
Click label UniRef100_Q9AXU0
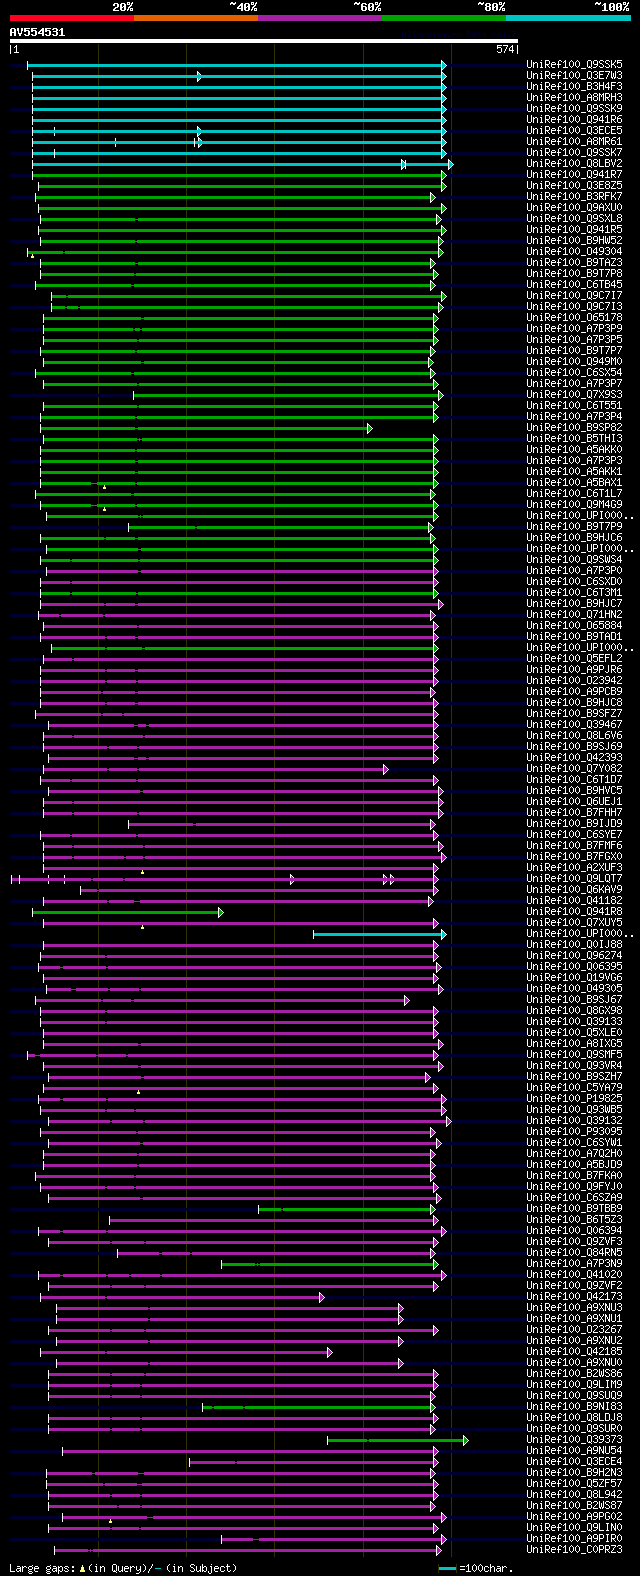tap(574, 207)
